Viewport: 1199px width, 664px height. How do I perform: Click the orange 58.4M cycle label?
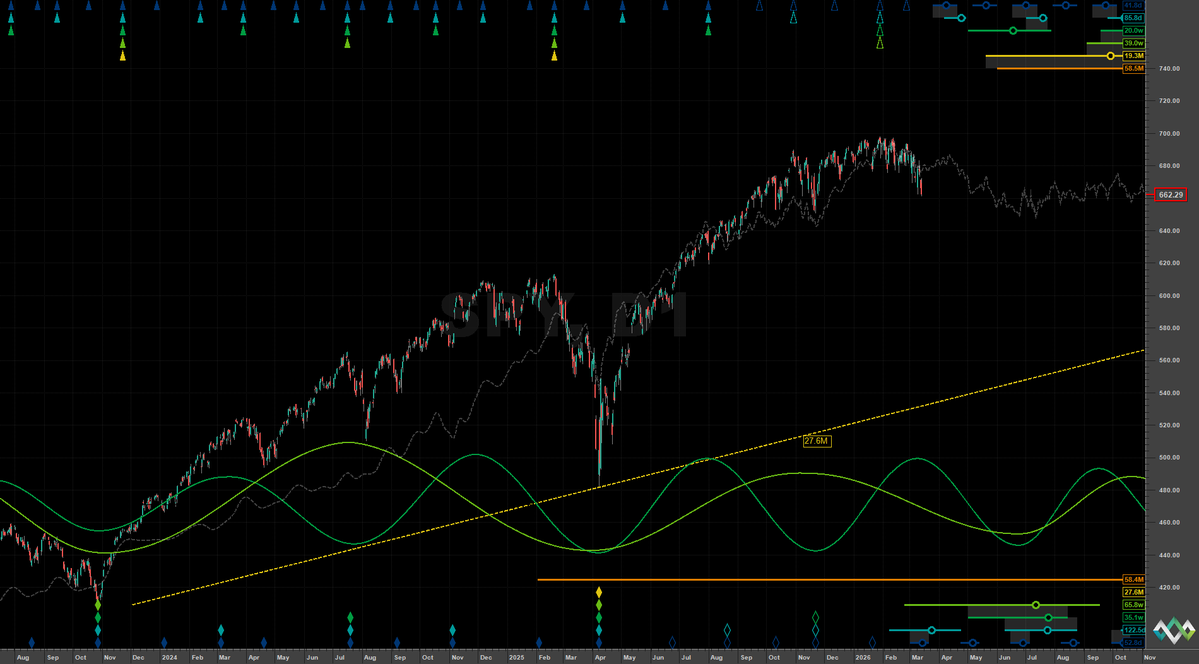point(1132,580)
